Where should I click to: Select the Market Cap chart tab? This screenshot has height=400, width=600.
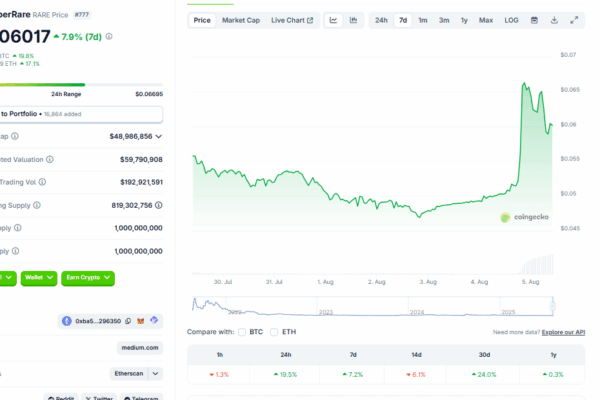point(241,20)
